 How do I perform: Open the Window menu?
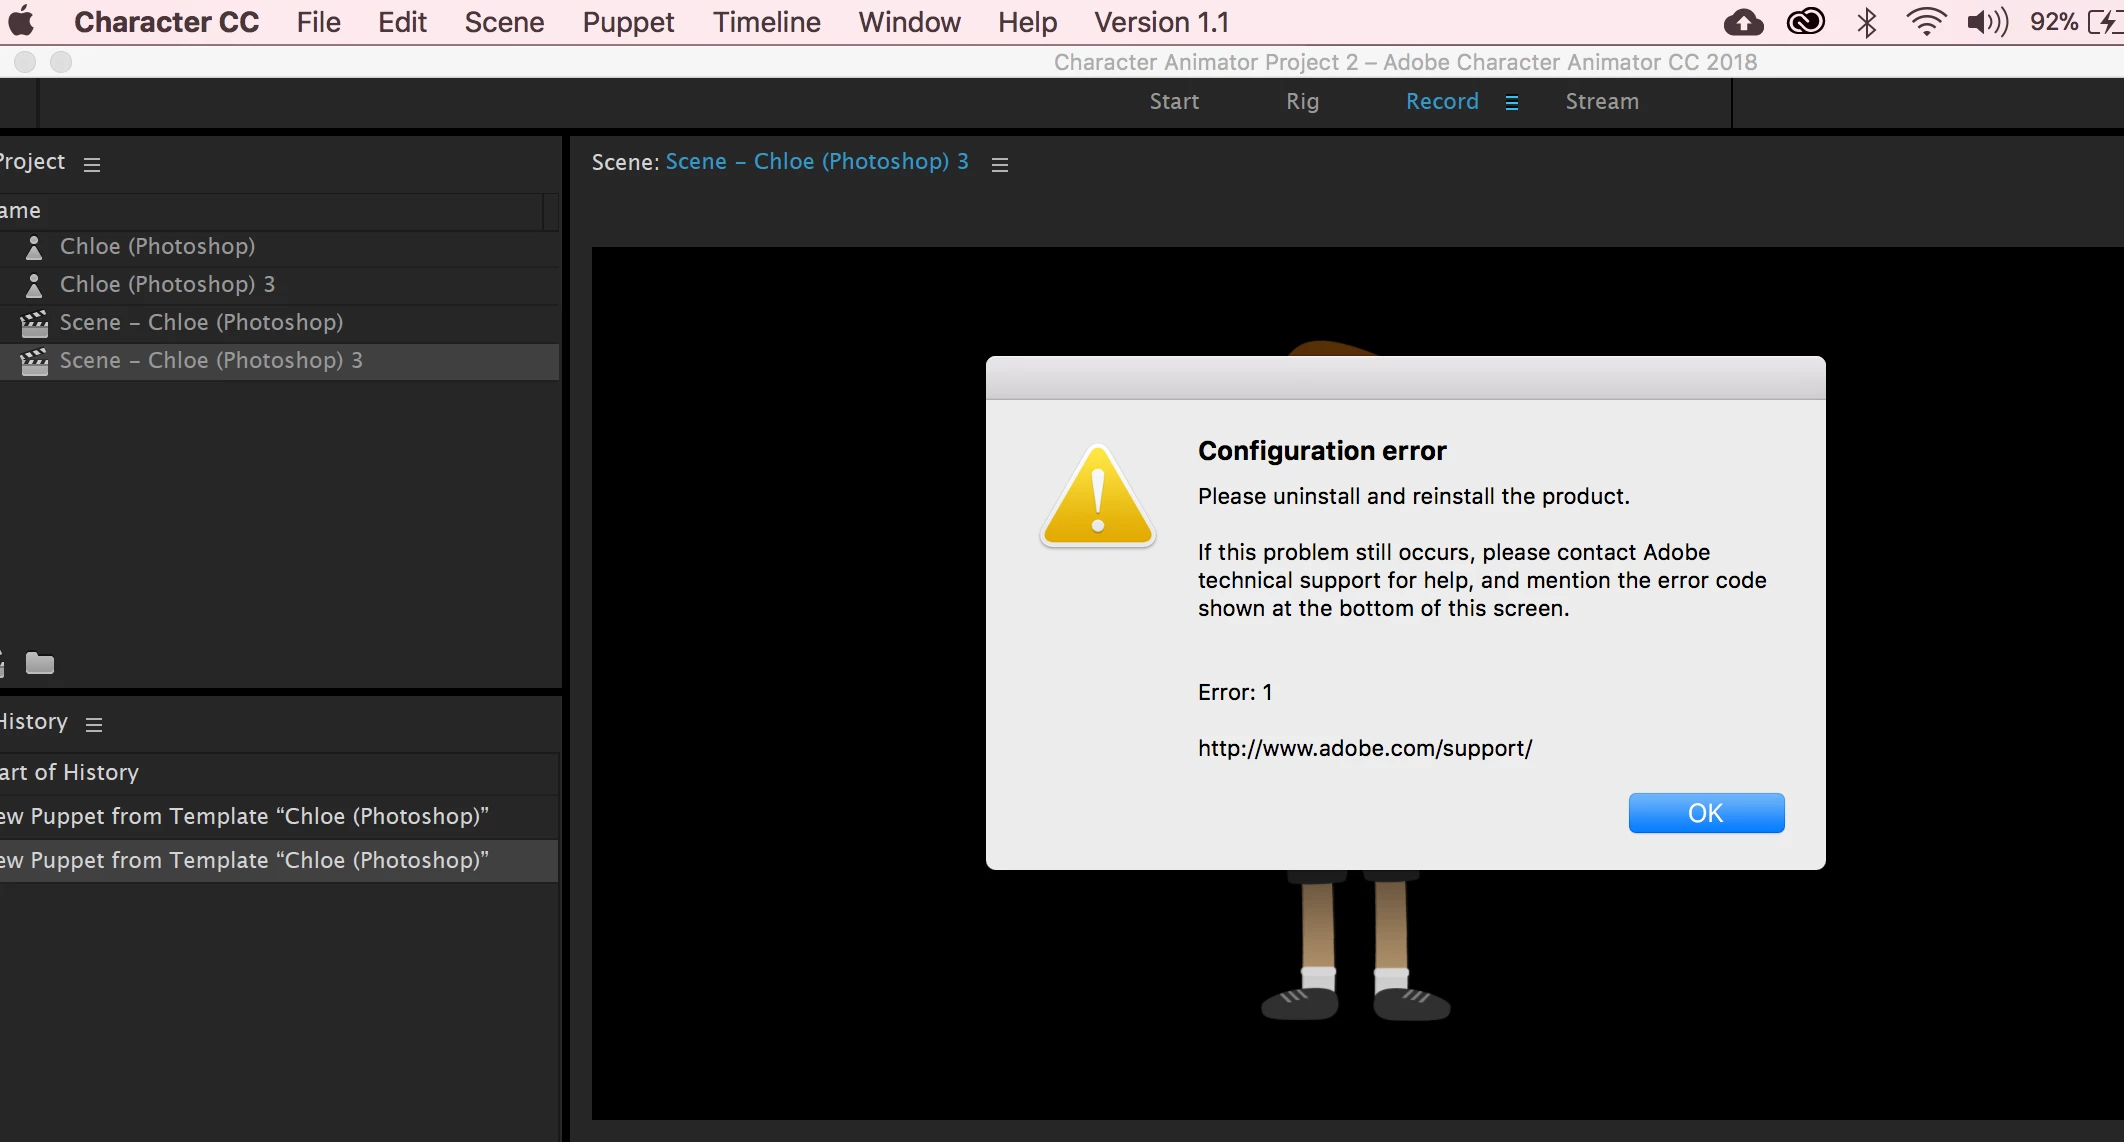point(909,22)
